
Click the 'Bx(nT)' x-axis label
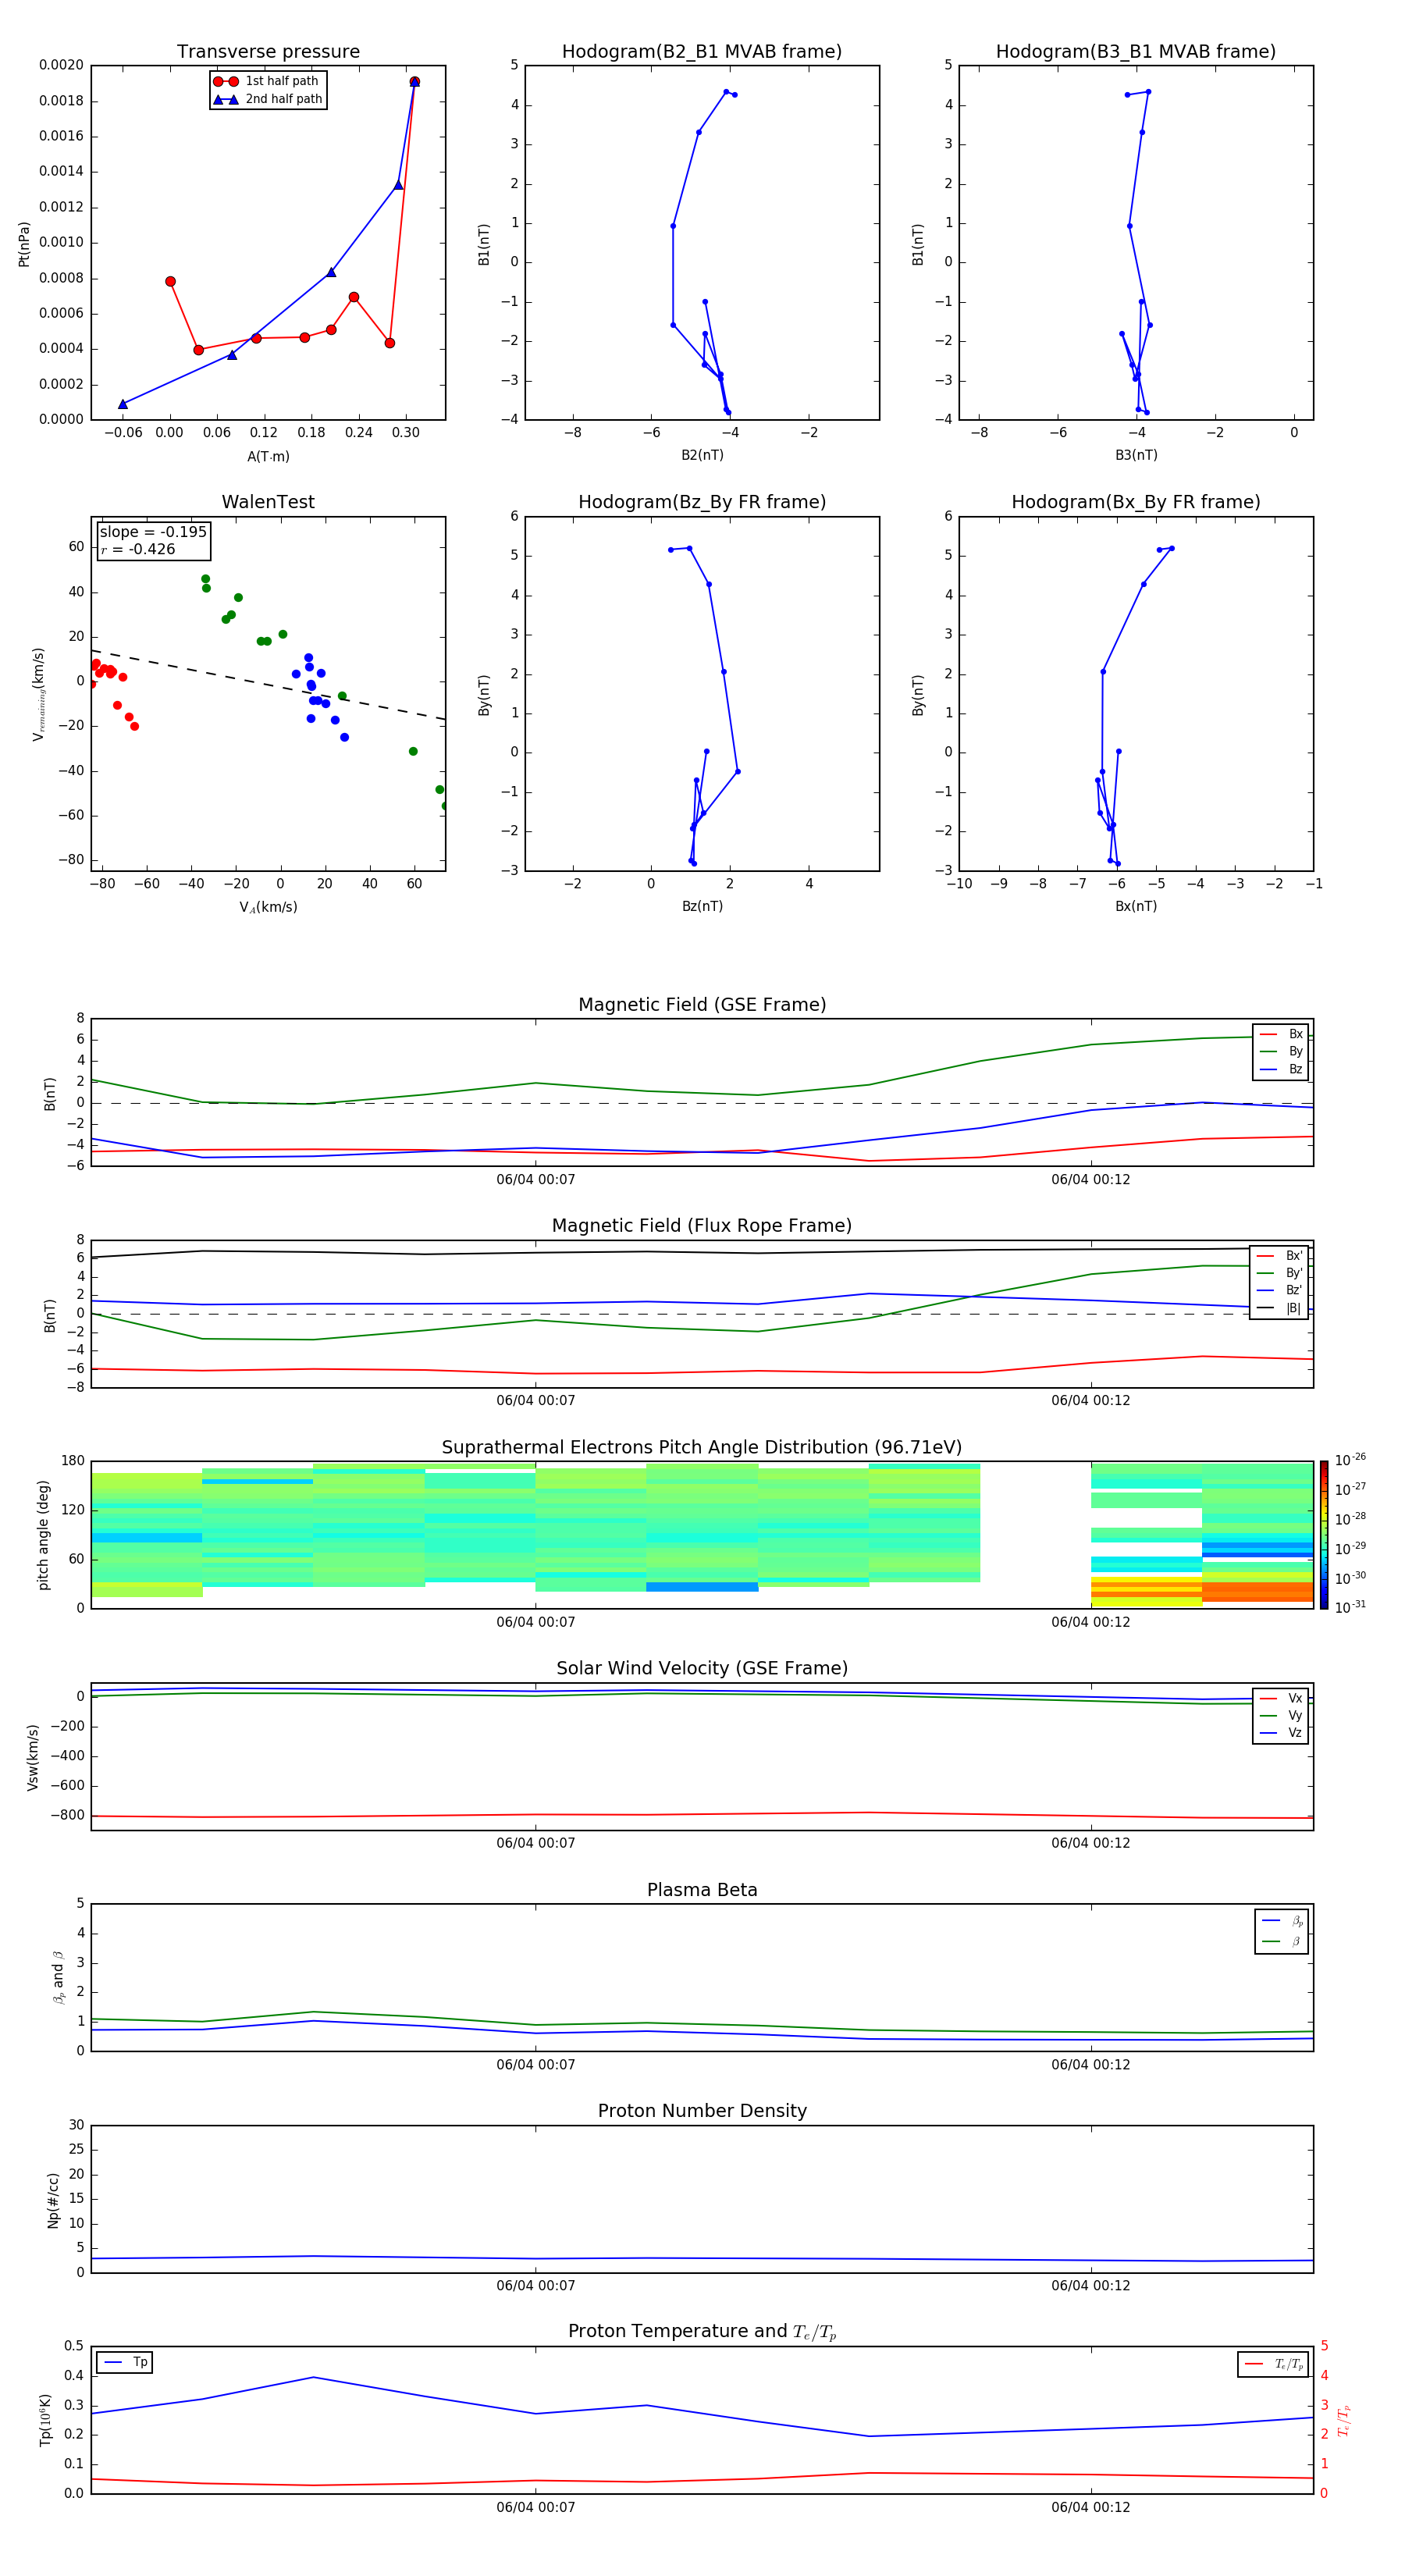[1136, 906]
